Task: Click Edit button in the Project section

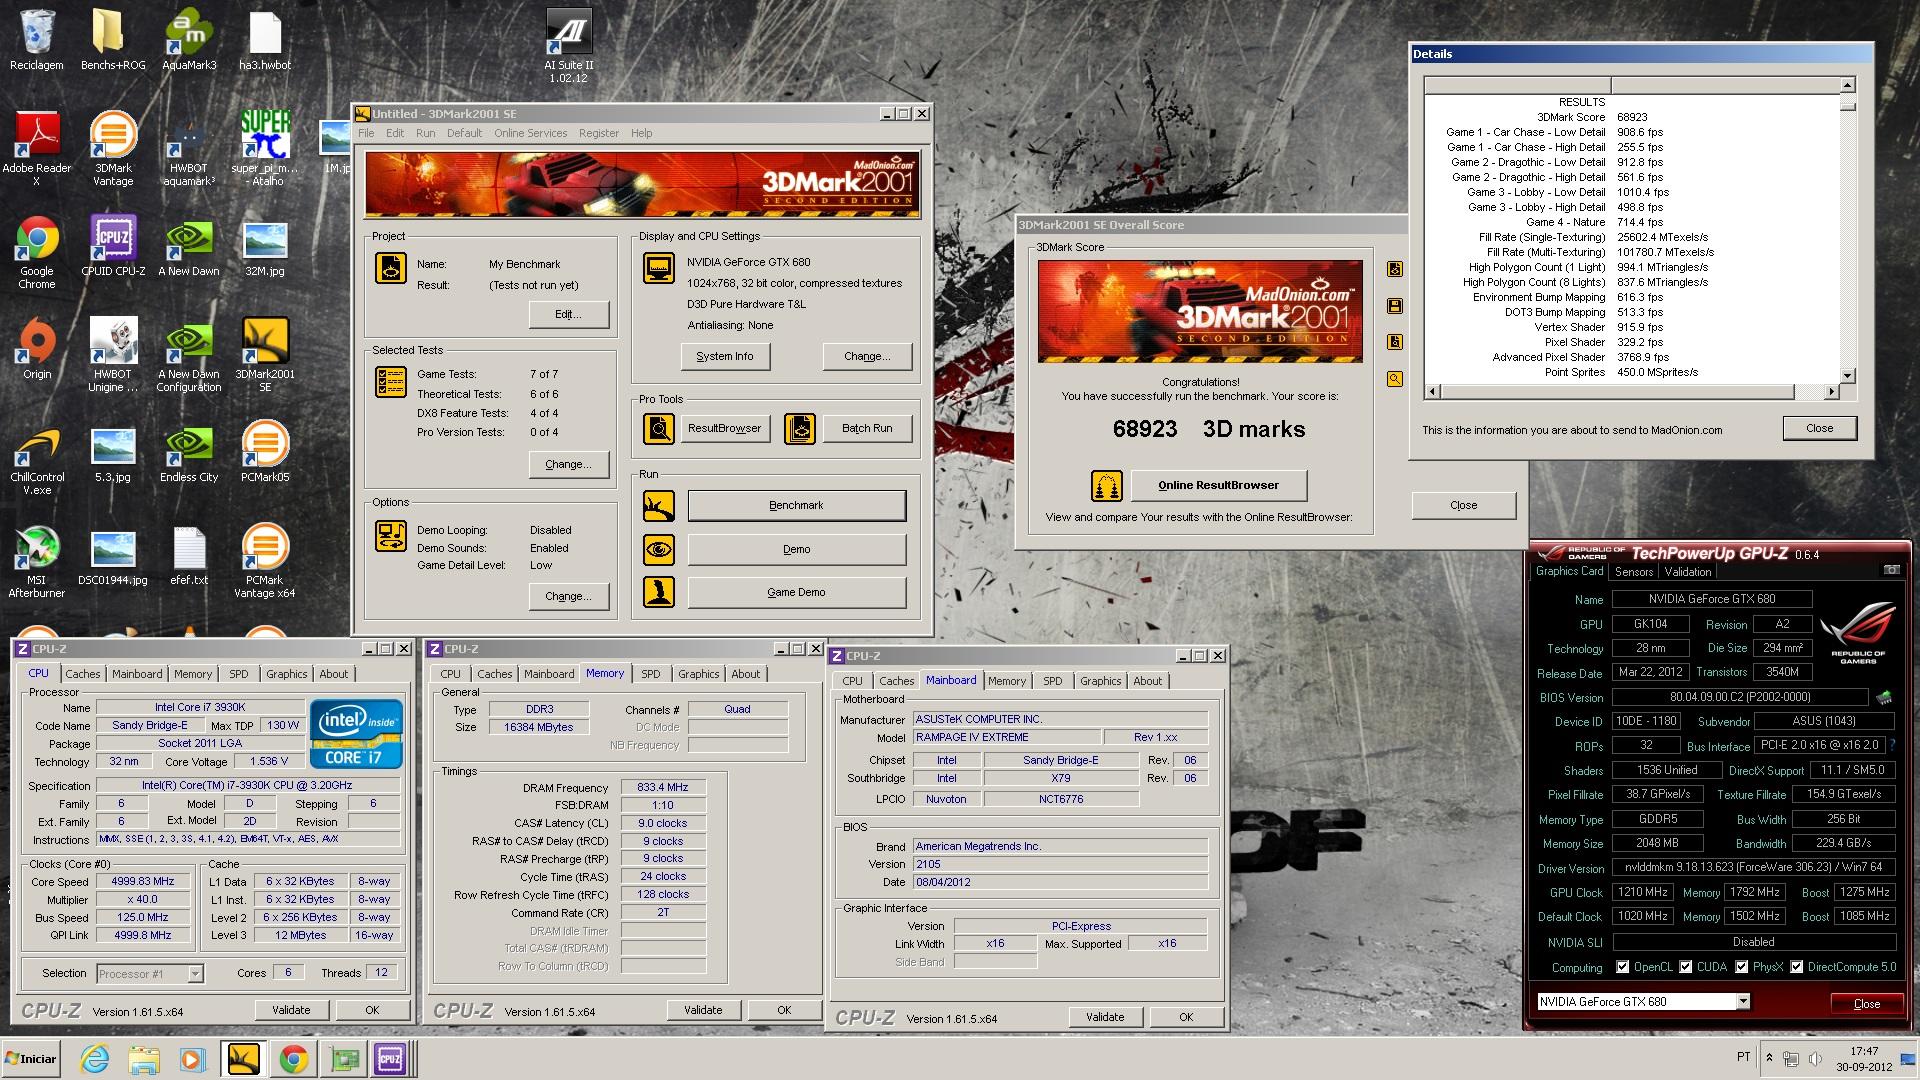Action: click(x=568, y=315)
